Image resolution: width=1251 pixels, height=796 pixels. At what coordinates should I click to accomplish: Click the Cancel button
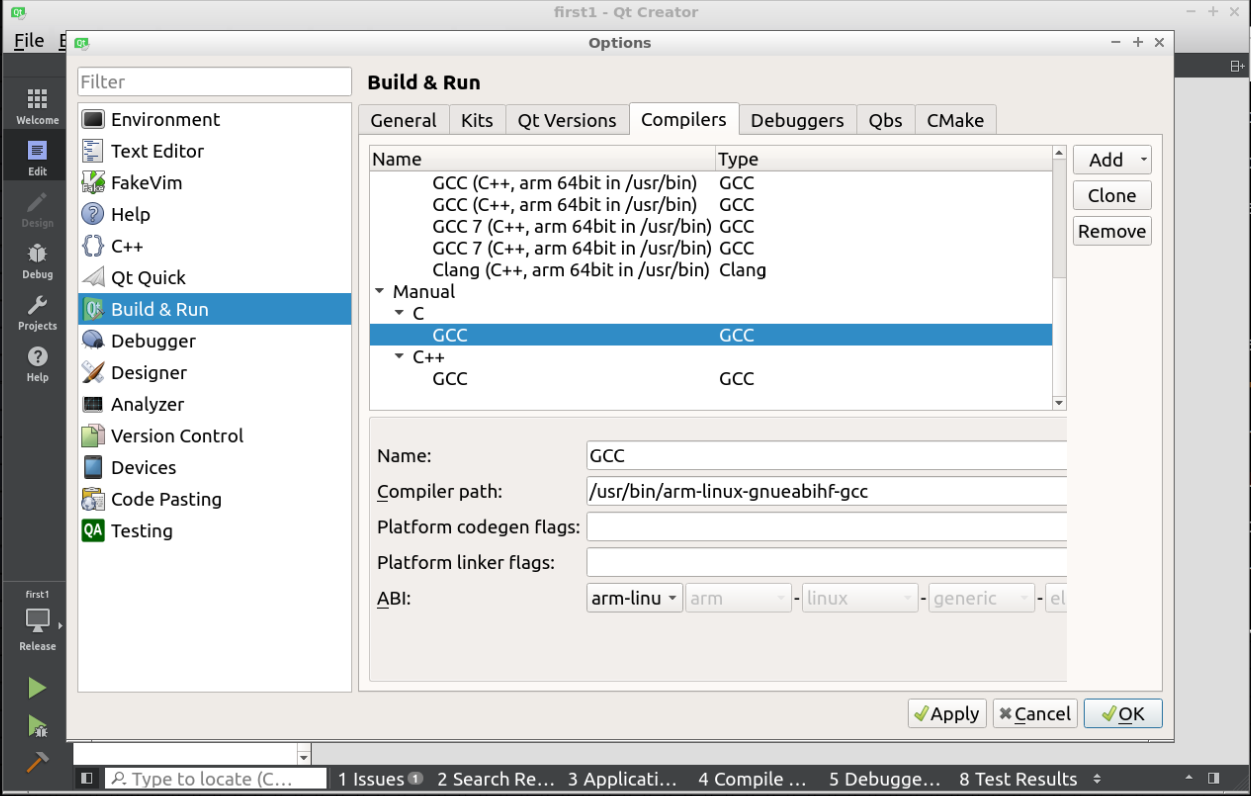point(1034,713)
